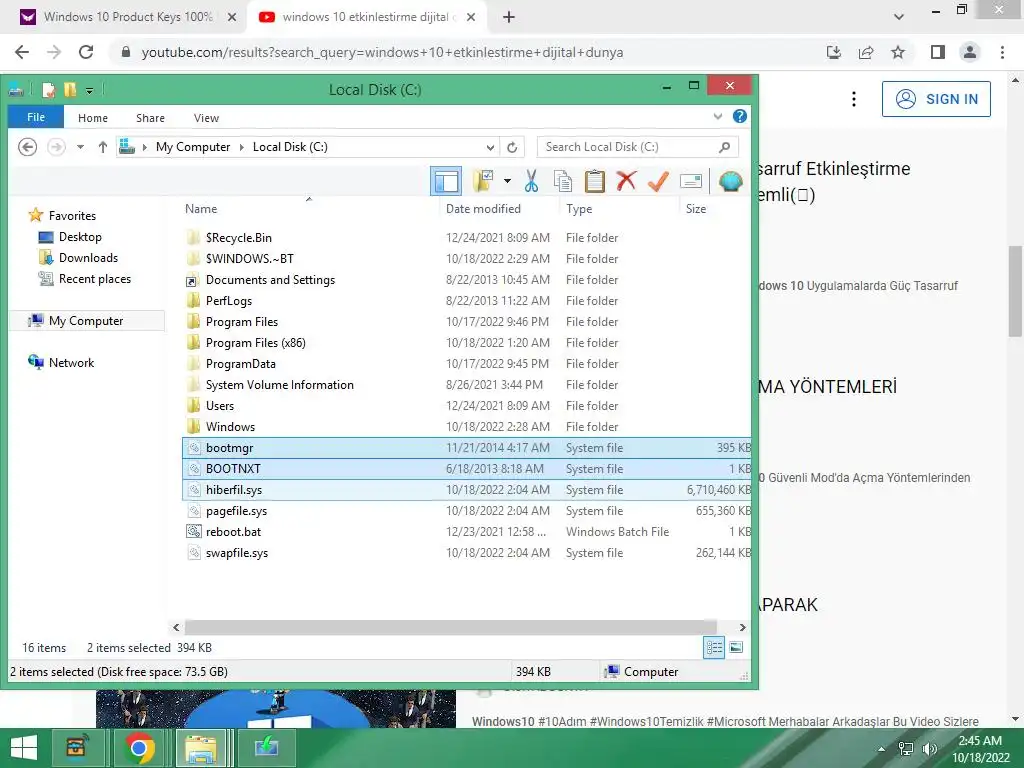The width and height of the screenshot is (1024, 768).
Task: Click My Computer in the address breadcrumb
Action: [x=193, y=147]
